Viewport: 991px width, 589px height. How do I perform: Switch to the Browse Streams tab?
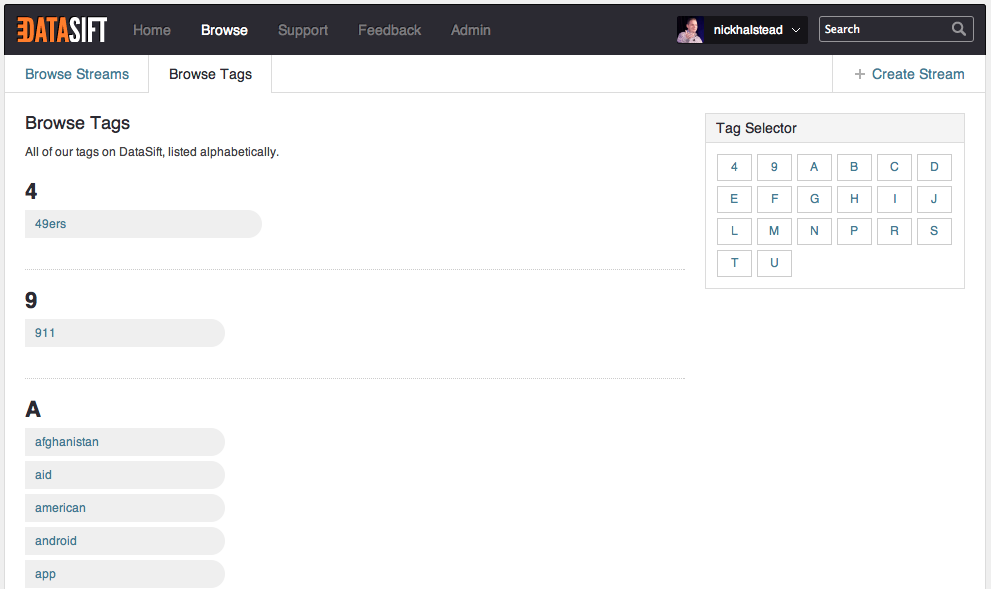pyautogui.click(x=77, y=74)
